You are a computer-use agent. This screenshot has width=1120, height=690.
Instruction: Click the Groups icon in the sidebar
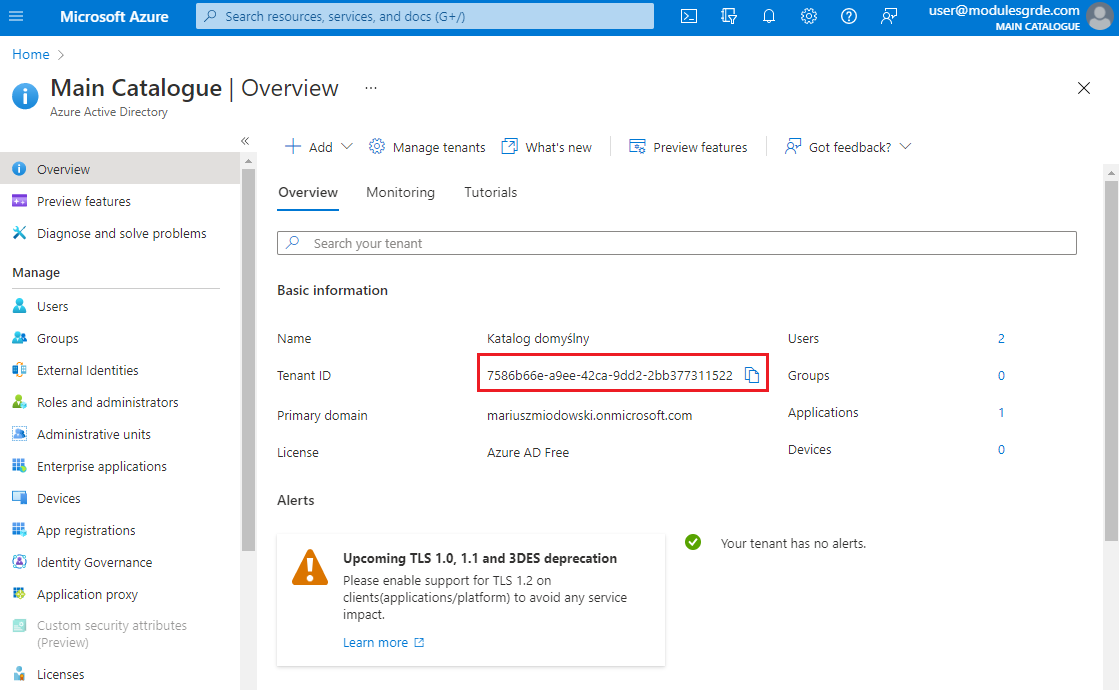click(20, 338)
